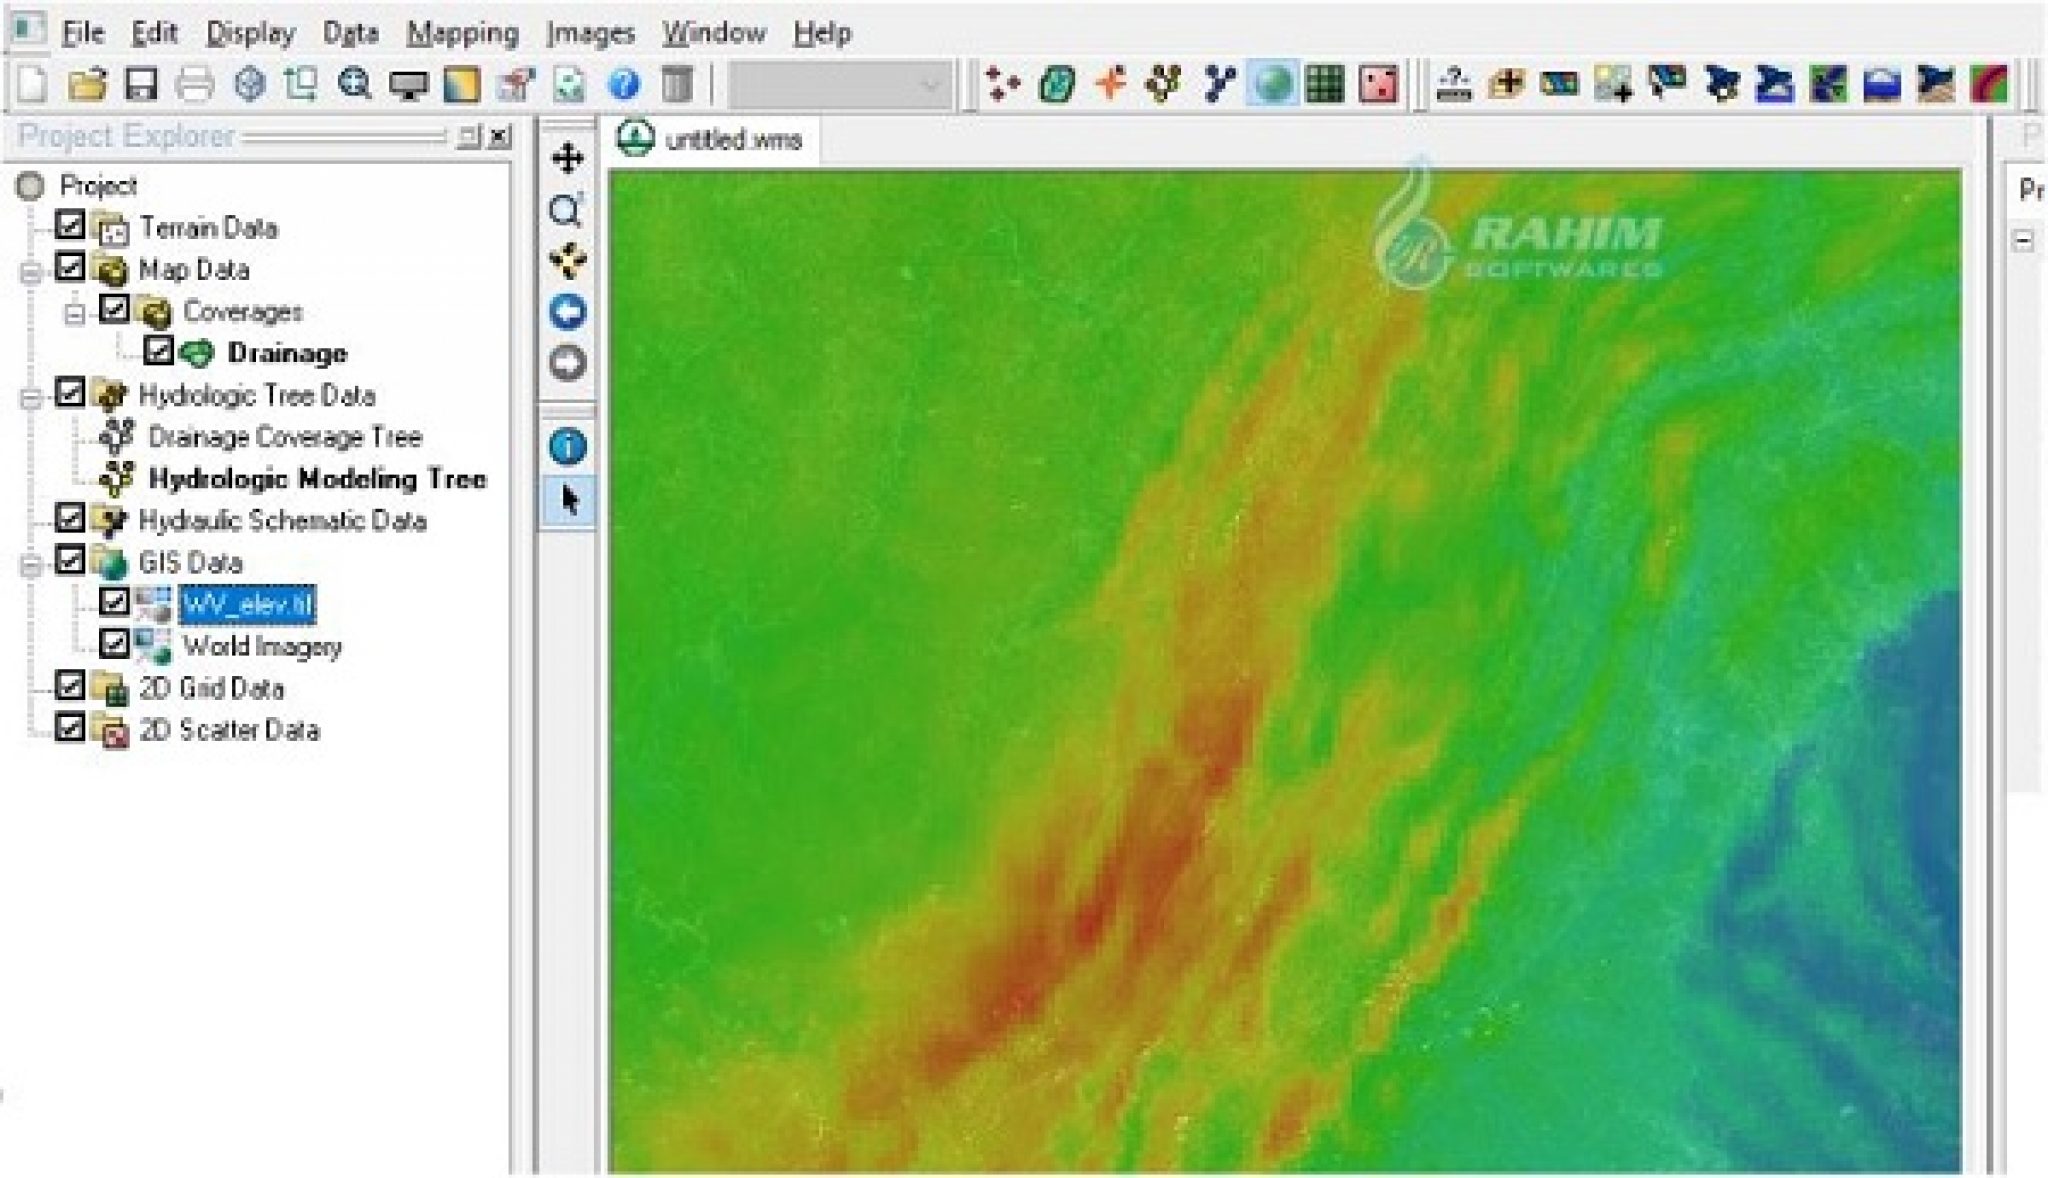Click the Frame macro to fit the view

[568, 257]
